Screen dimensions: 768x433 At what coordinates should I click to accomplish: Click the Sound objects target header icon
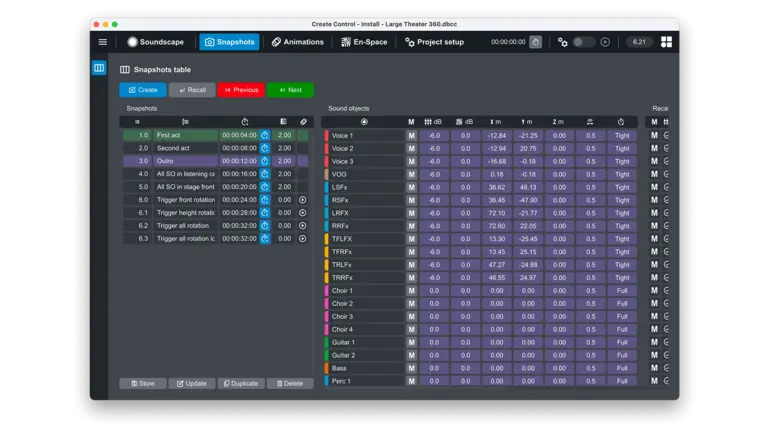364,122
